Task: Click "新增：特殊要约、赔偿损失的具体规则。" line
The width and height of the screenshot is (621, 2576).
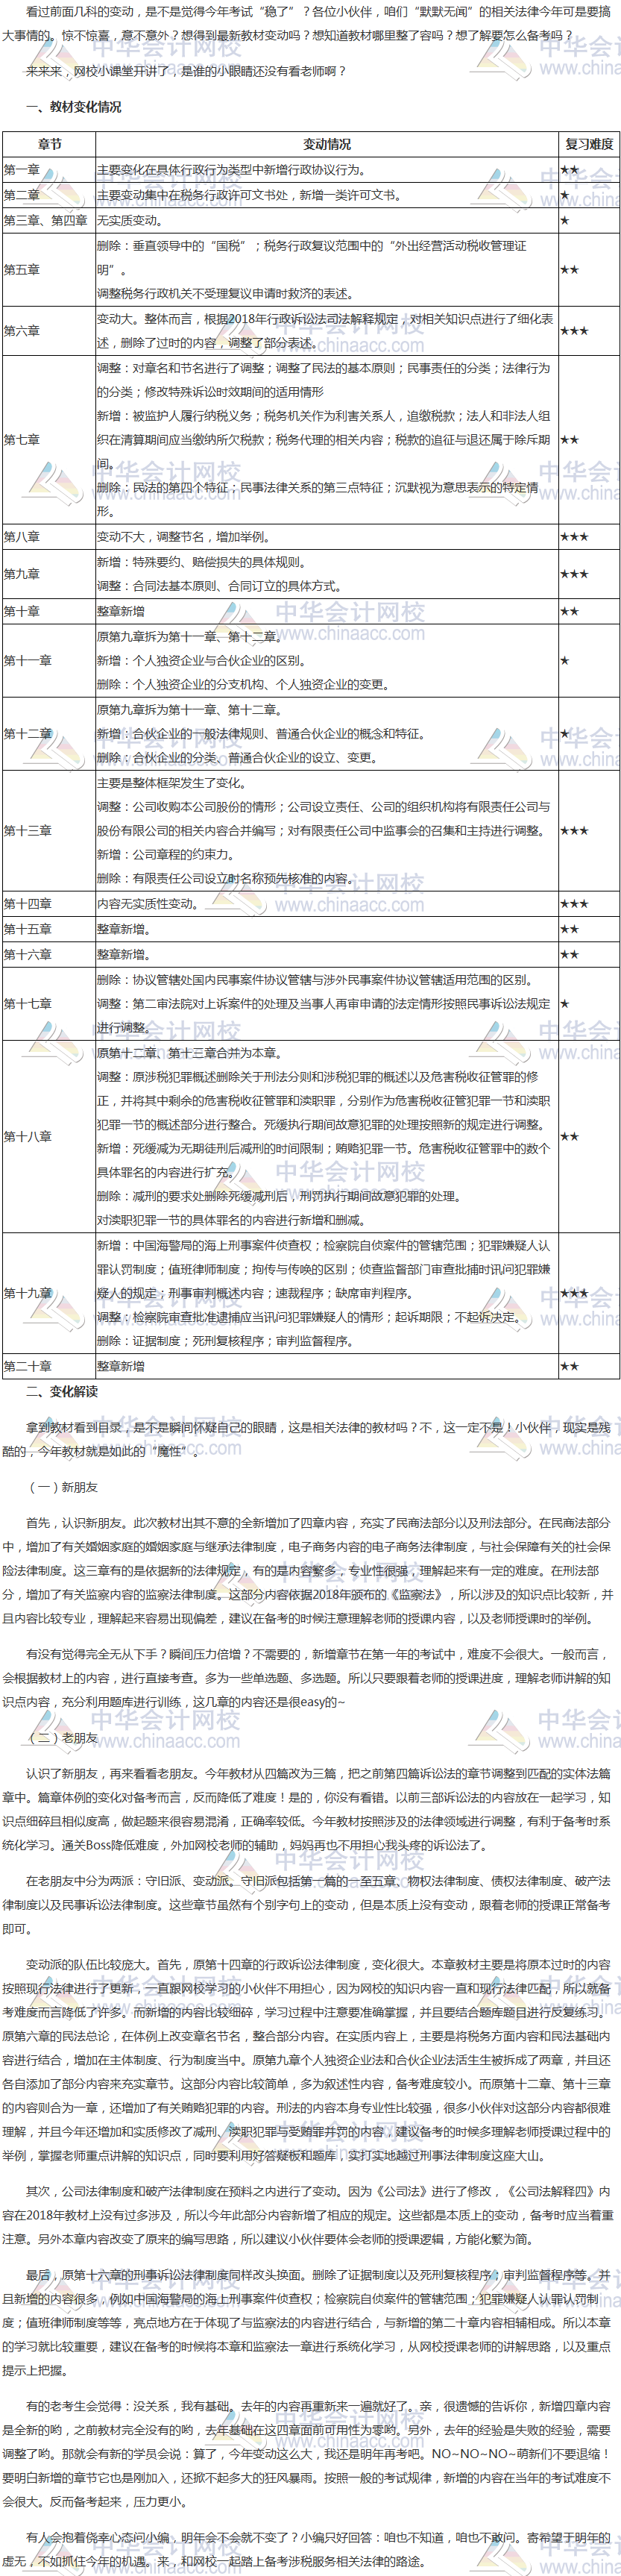Action: (x=202, y=562)
